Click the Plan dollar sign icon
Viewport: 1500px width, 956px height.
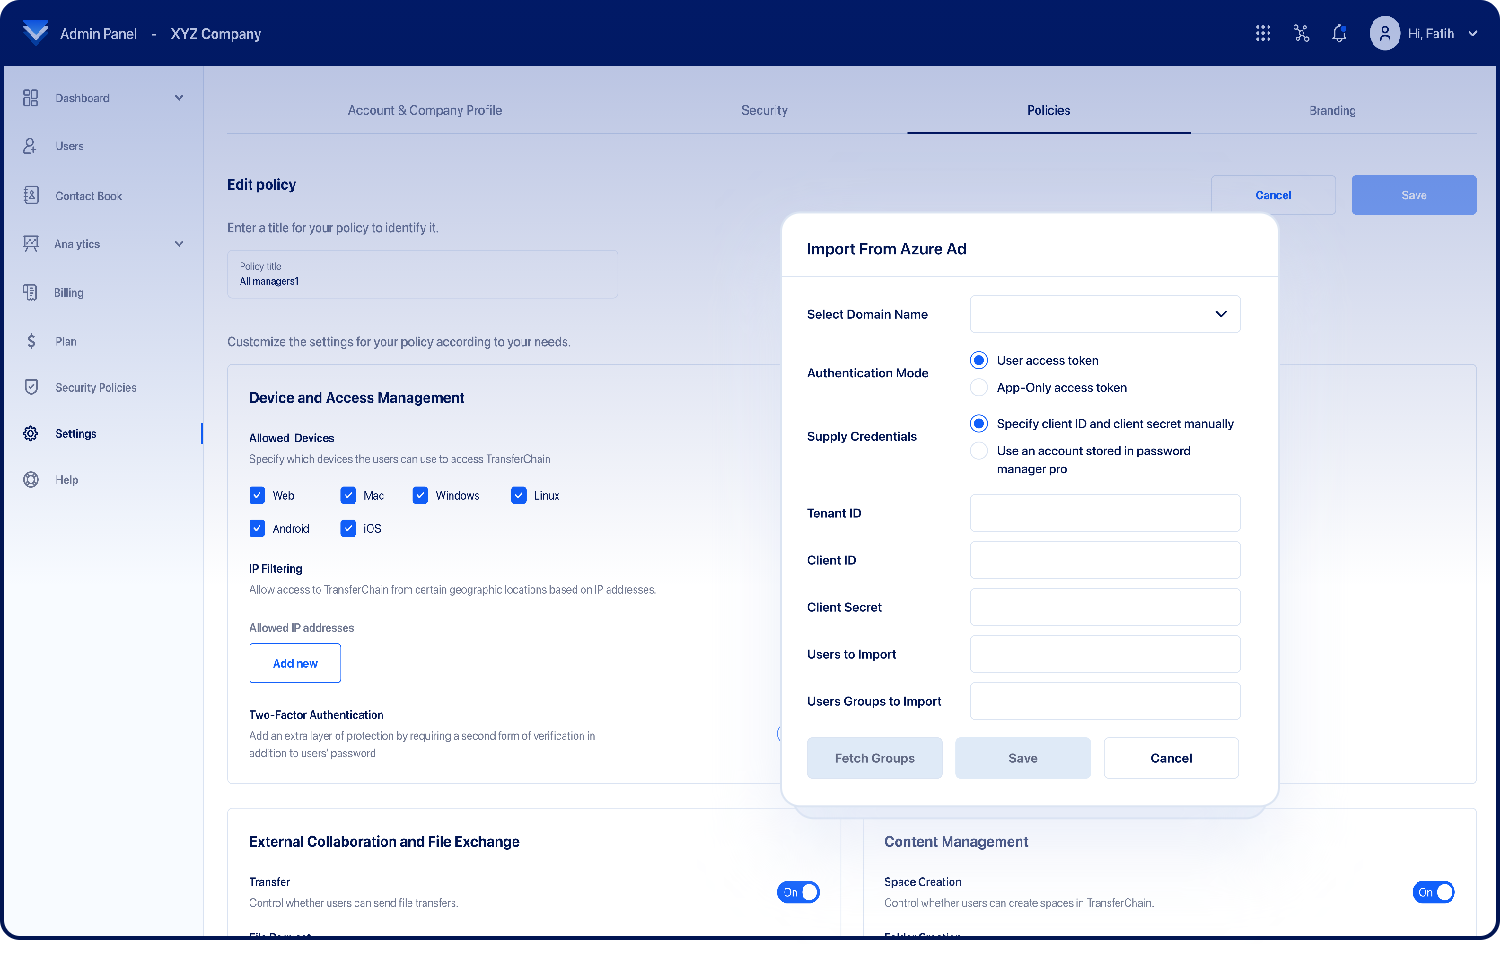pos(31,342)
